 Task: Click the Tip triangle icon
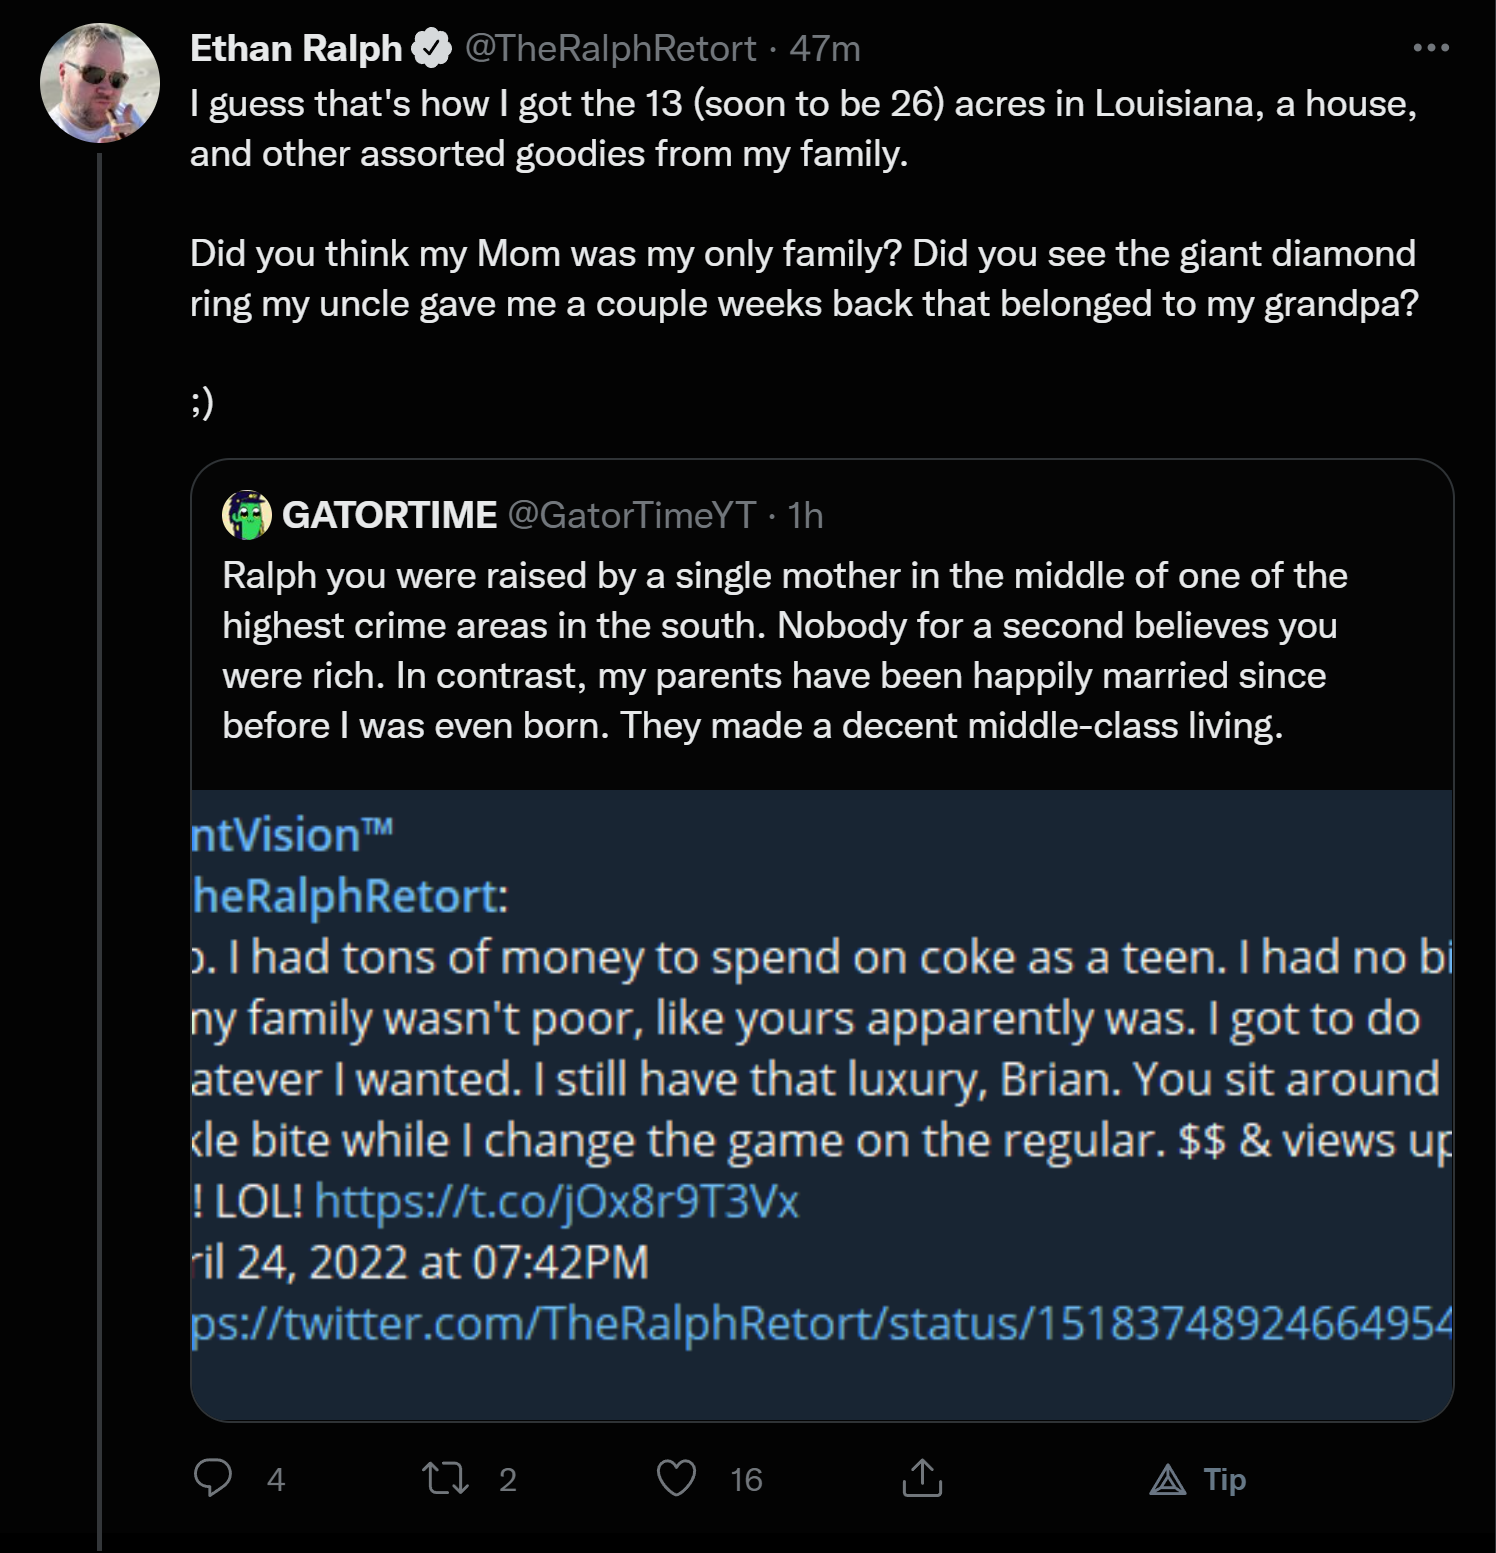1167,1479
